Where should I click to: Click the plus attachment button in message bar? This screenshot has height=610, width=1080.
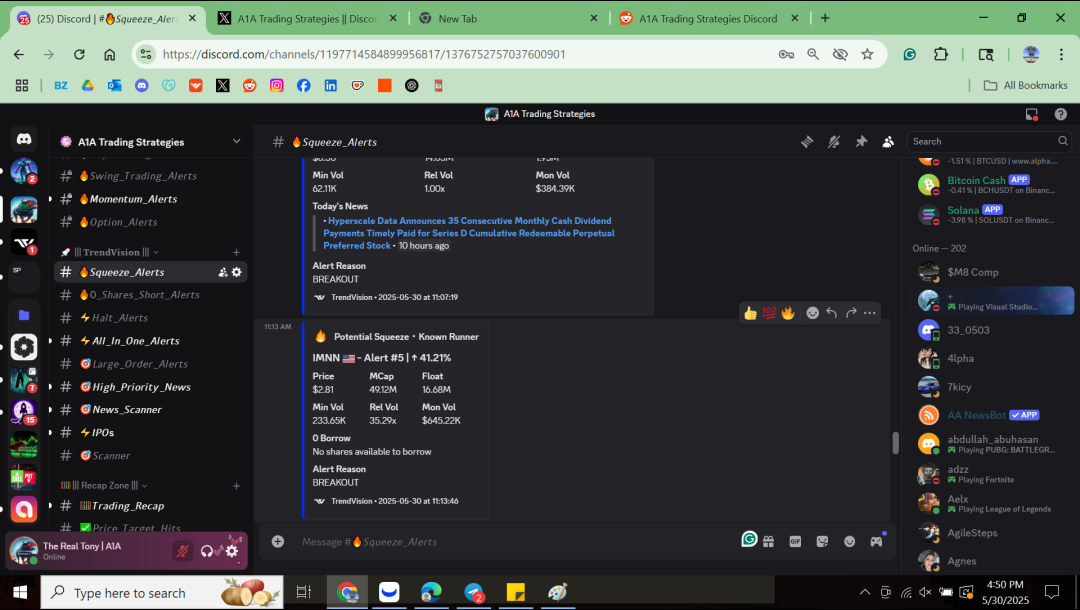point(278,542)
